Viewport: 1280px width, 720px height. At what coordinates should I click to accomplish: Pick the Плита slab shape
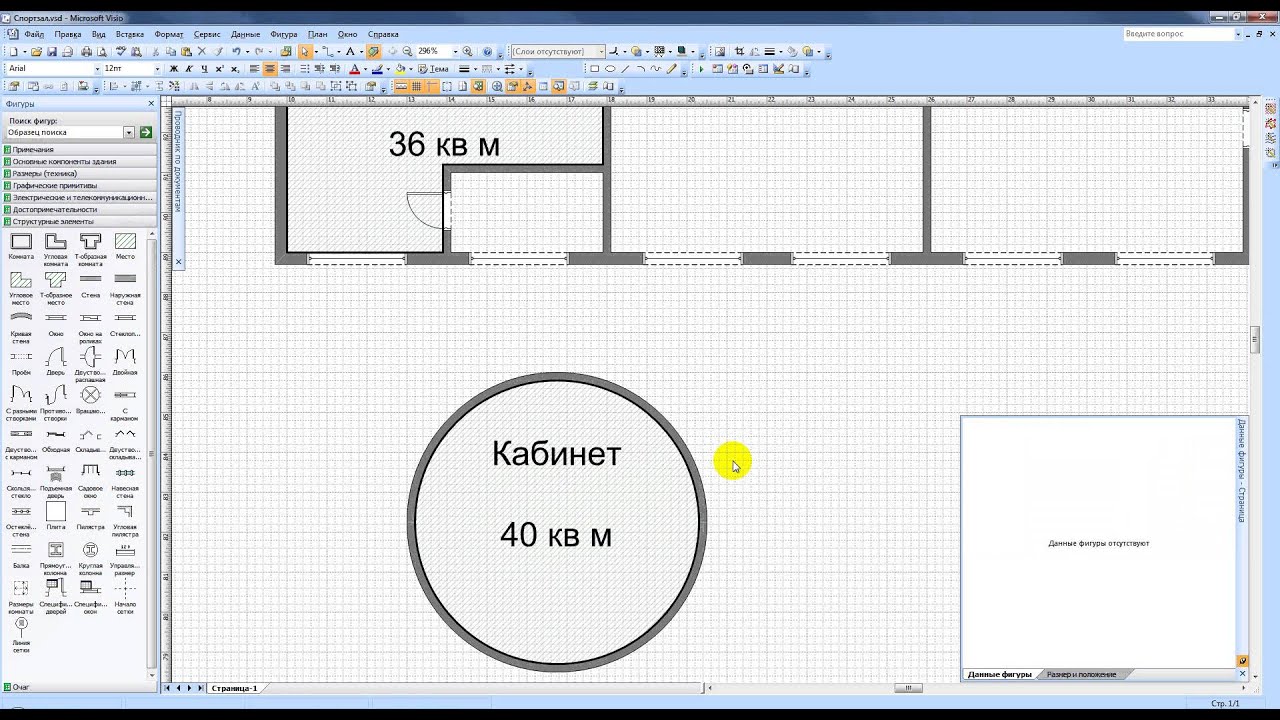(x=56, y=517)
